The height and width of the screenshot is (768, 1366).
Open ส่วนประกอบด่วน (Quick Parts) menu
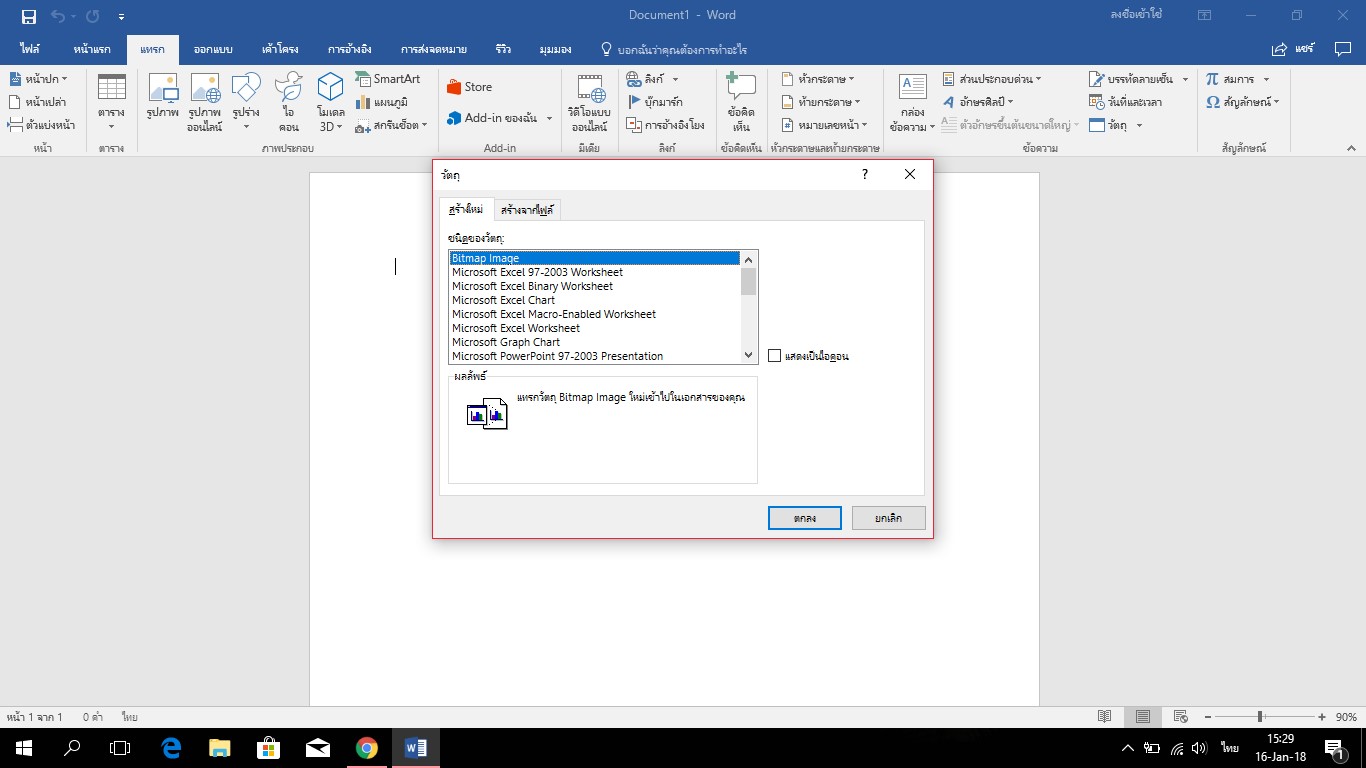point(992,79)
